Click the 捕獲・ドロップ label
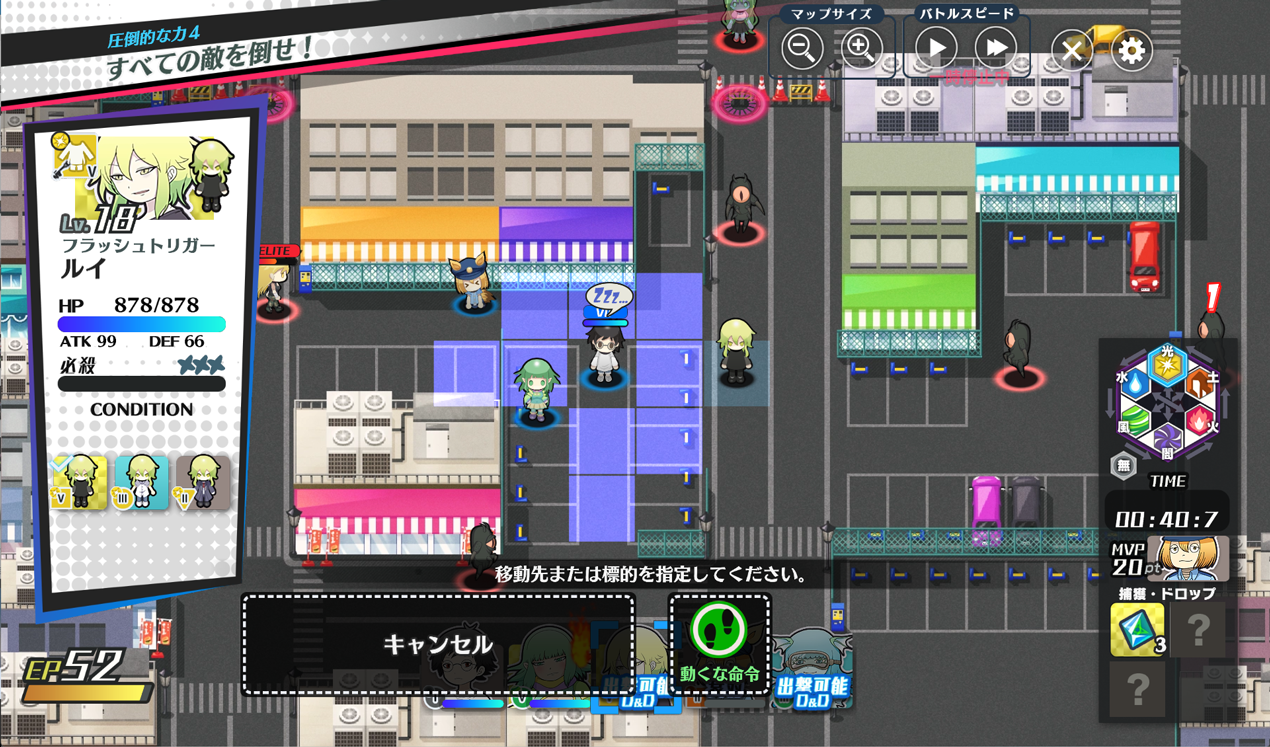 (1167, 593)
